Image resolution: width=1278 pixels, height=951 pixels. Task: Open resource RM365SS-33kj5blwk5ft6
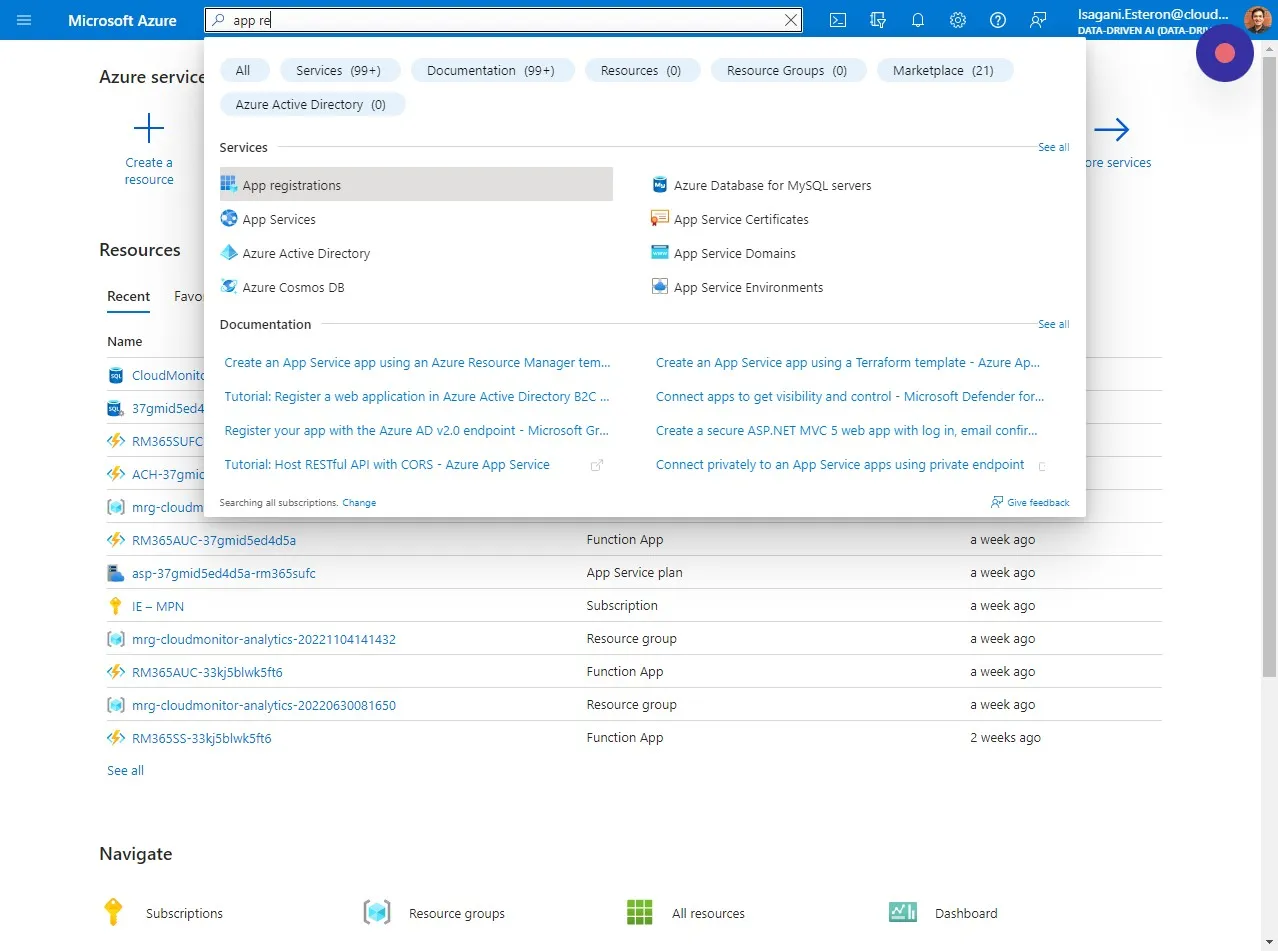202,738
